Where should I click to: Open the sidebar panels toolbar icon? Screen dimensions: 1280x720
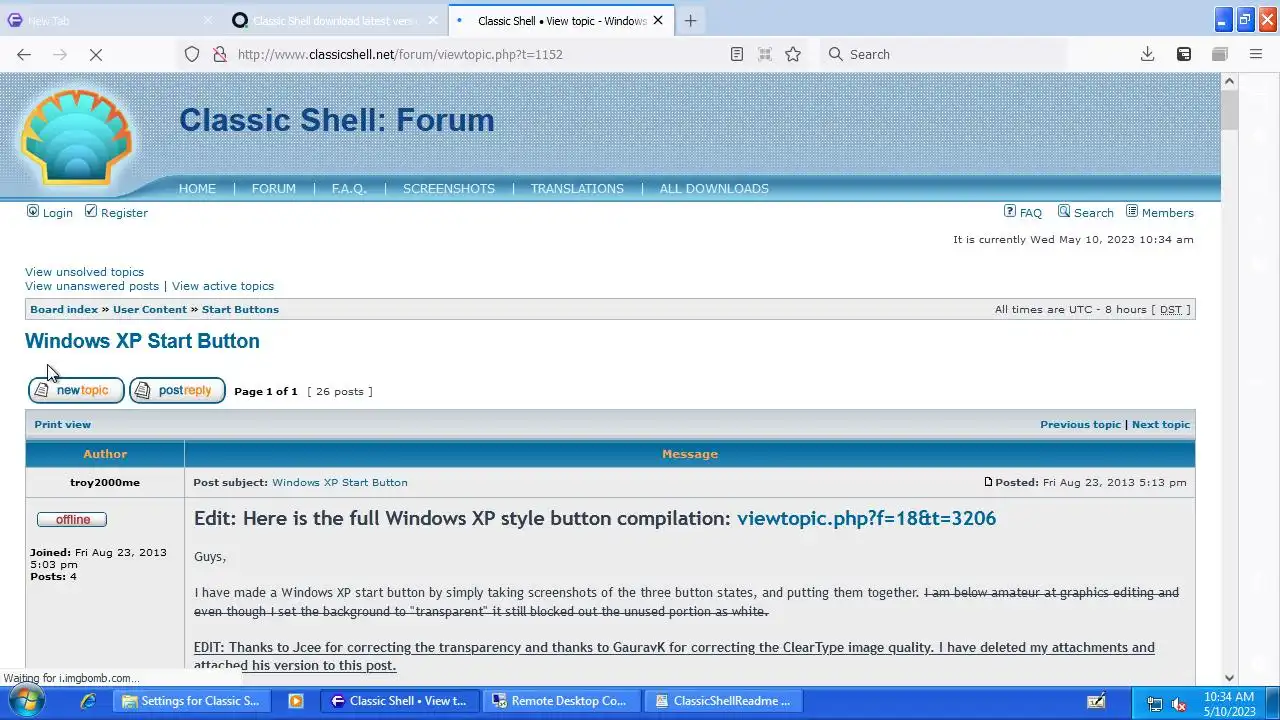click(x=1220, y=54)
